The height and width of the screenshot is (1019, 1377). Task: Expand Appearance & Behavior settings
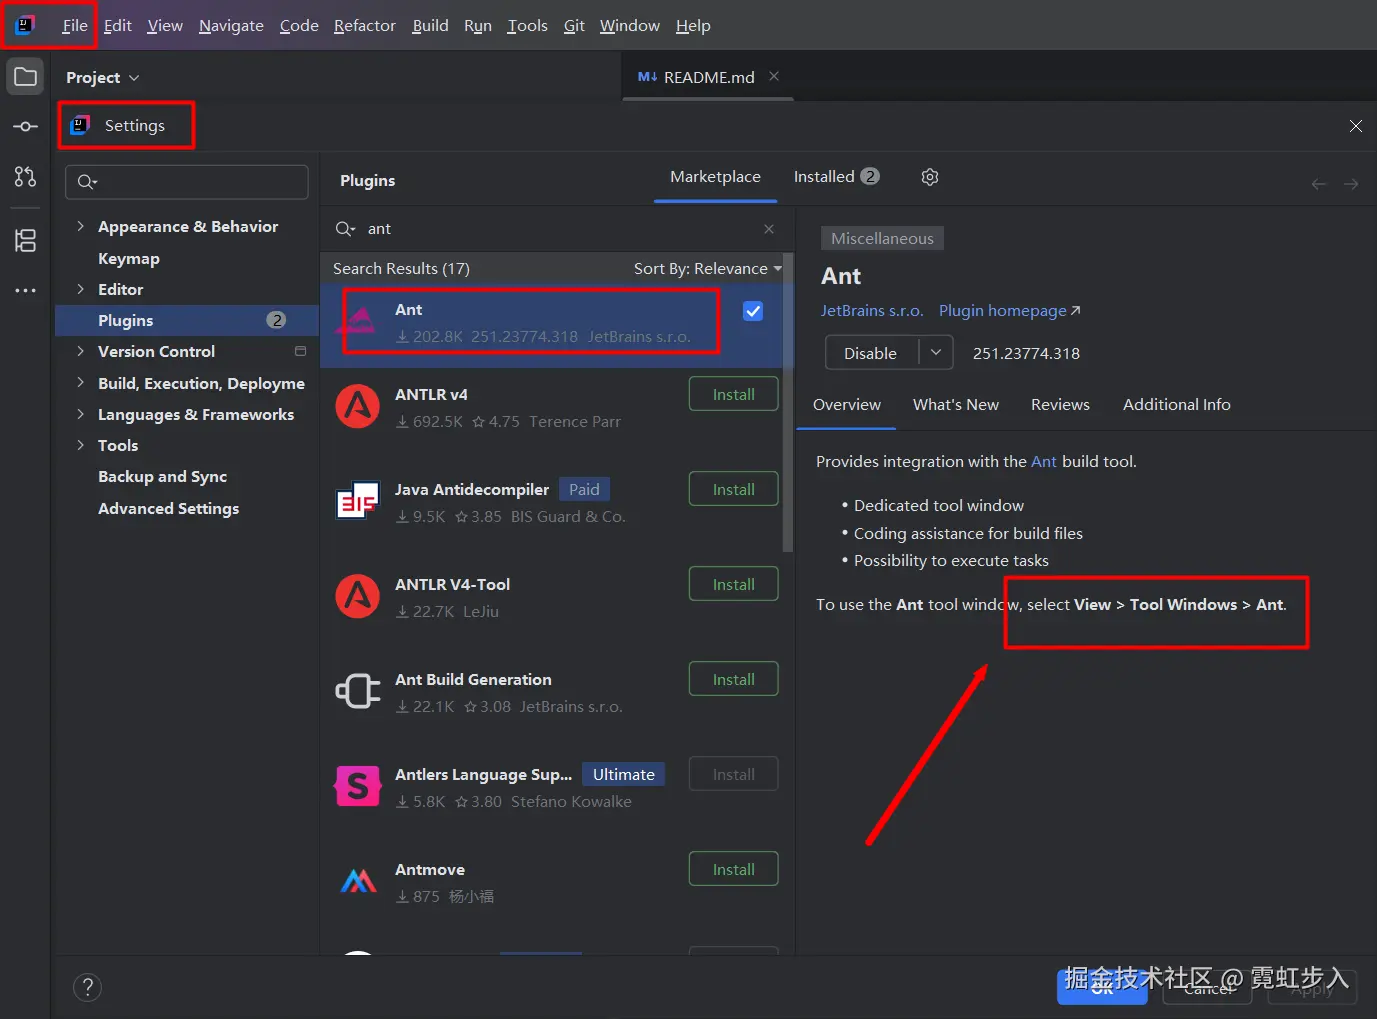[80, 226]
